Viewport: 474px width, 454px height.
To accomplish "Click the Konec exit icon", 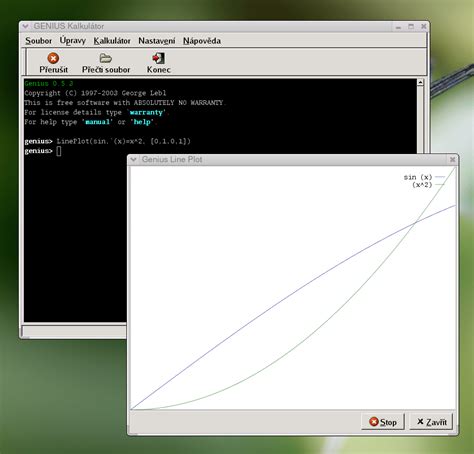I will pos(158,58).
